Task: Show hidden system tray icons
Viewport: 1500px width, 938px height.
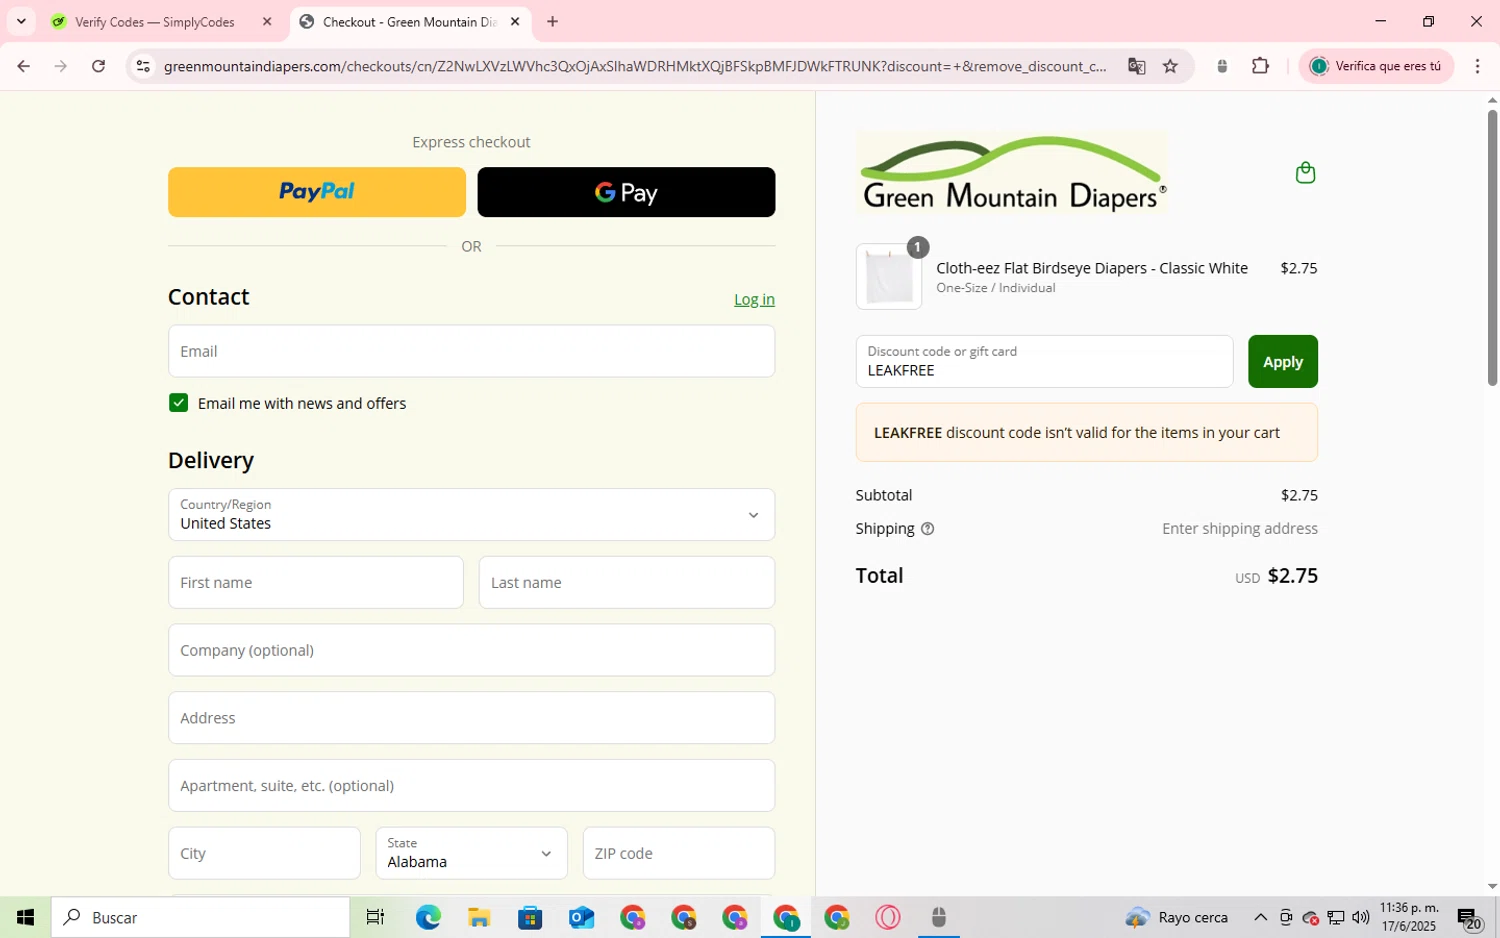Action: coord(1260,918)
